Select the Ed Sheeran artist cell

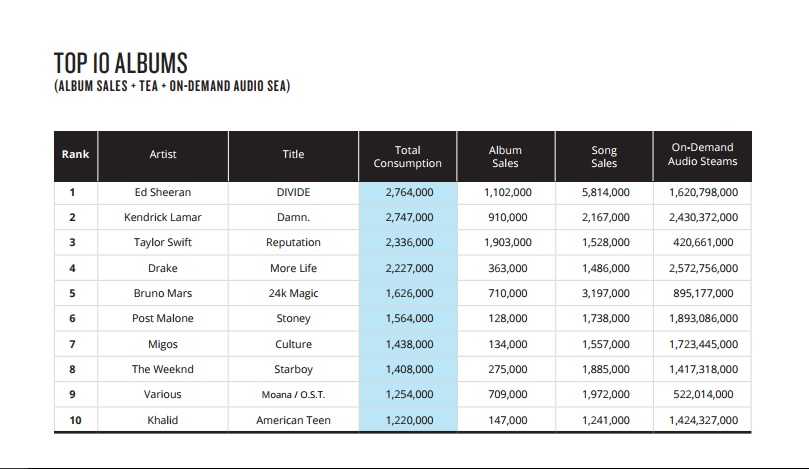pos(163,192)
